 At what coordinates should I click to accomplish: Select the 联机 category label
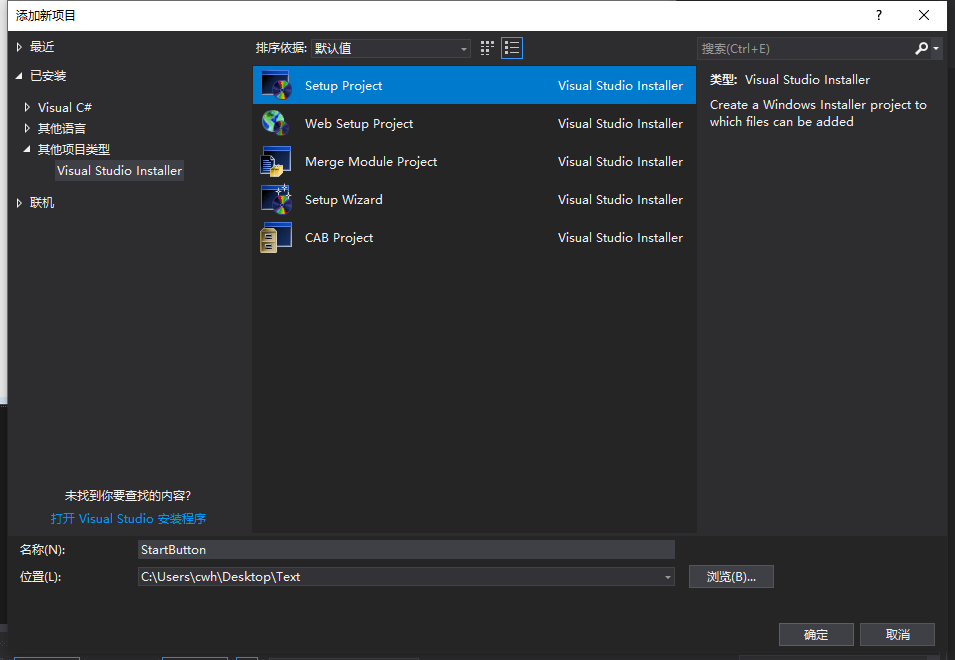tap(42, 203)
